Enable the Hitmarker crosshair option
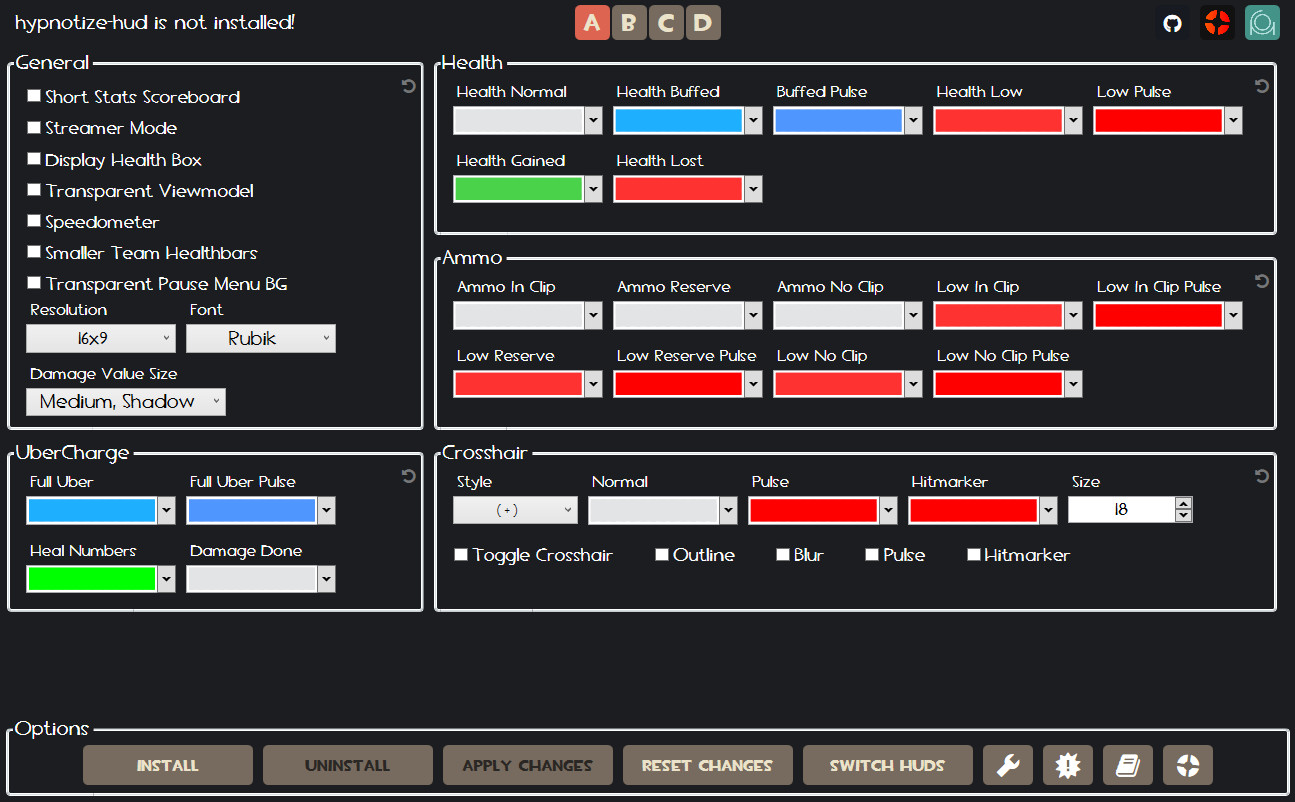The image size is (1295, 802). pyautogui.click(x=974, y=554)
